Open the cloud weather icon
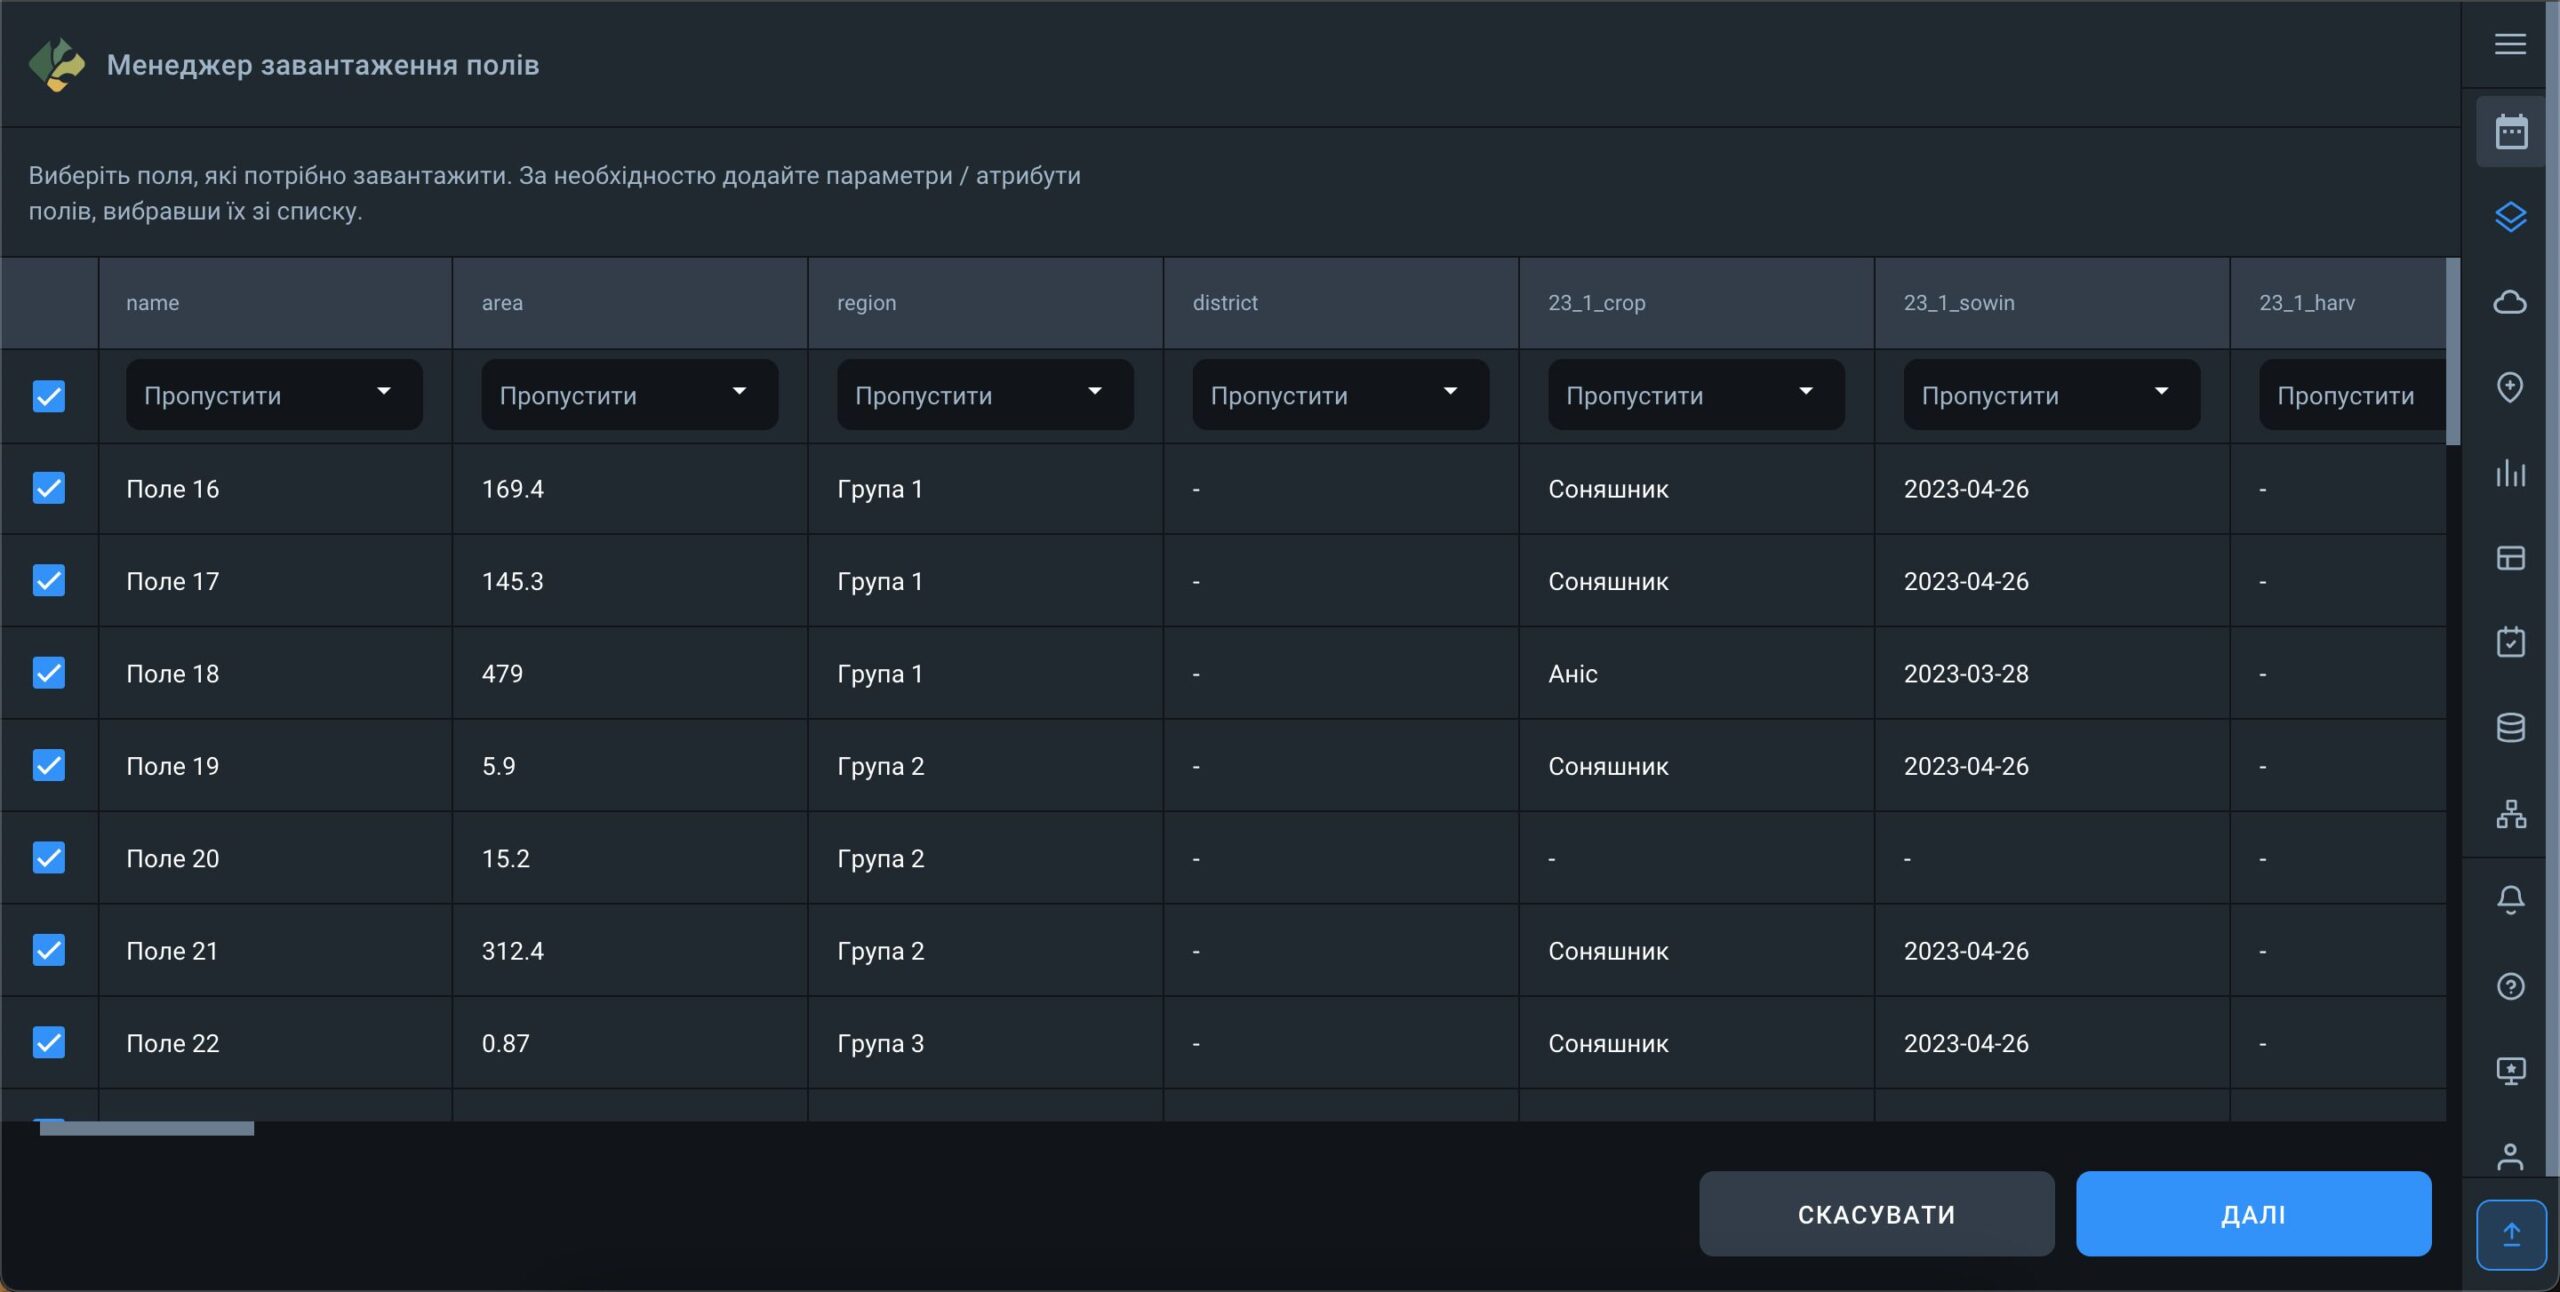The width and height of the screenshot is (2560, 1292). click(2510, 302)
